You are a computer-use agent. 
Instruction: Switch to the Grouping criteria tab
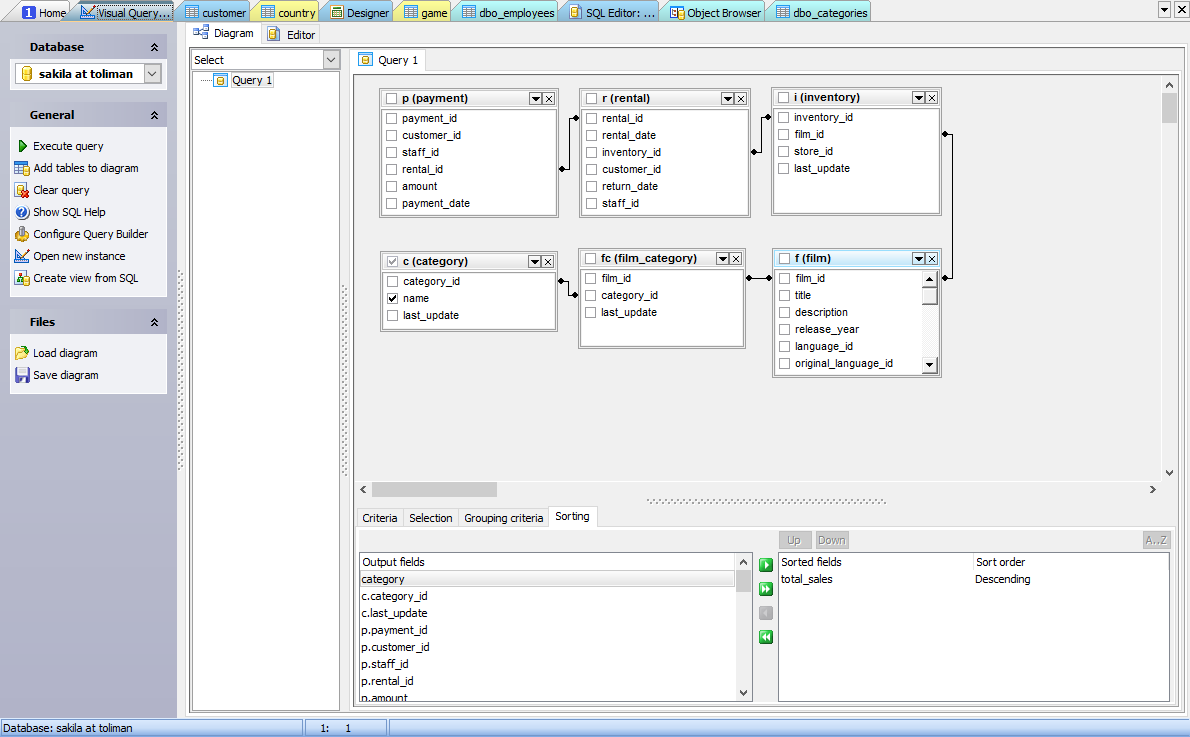[x=503, y=518]
